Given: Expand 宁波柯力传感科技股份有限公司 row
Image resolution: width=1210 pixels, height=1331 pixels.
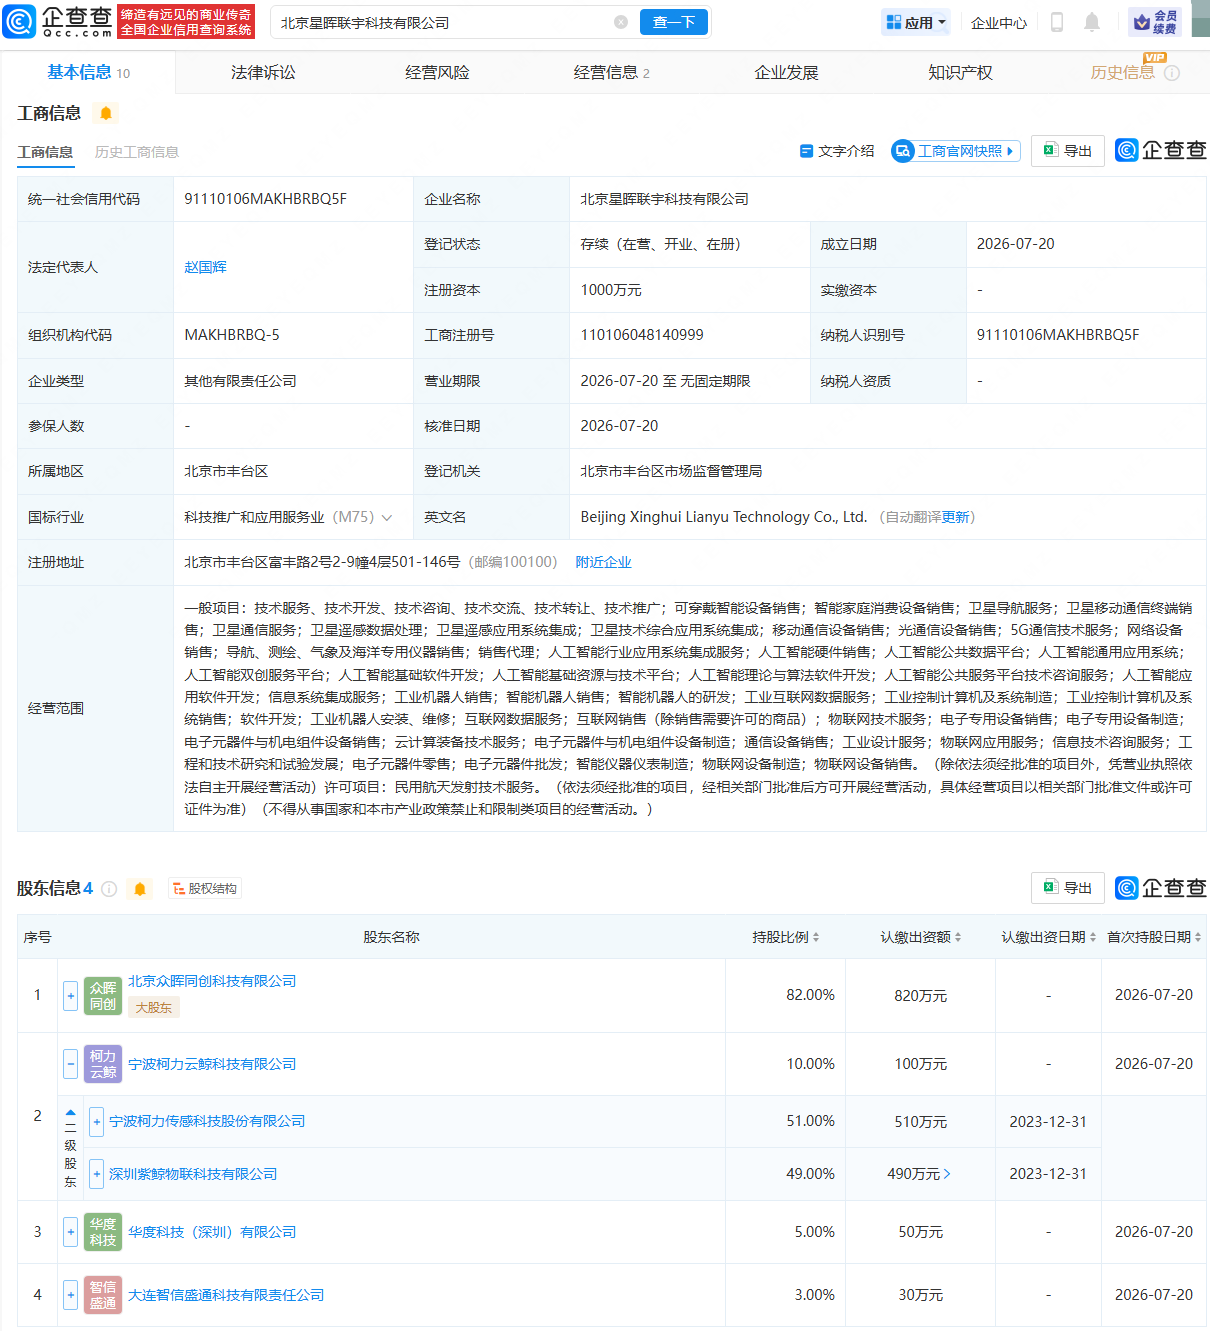Looking at the screenshot, I should [97, 1122].
